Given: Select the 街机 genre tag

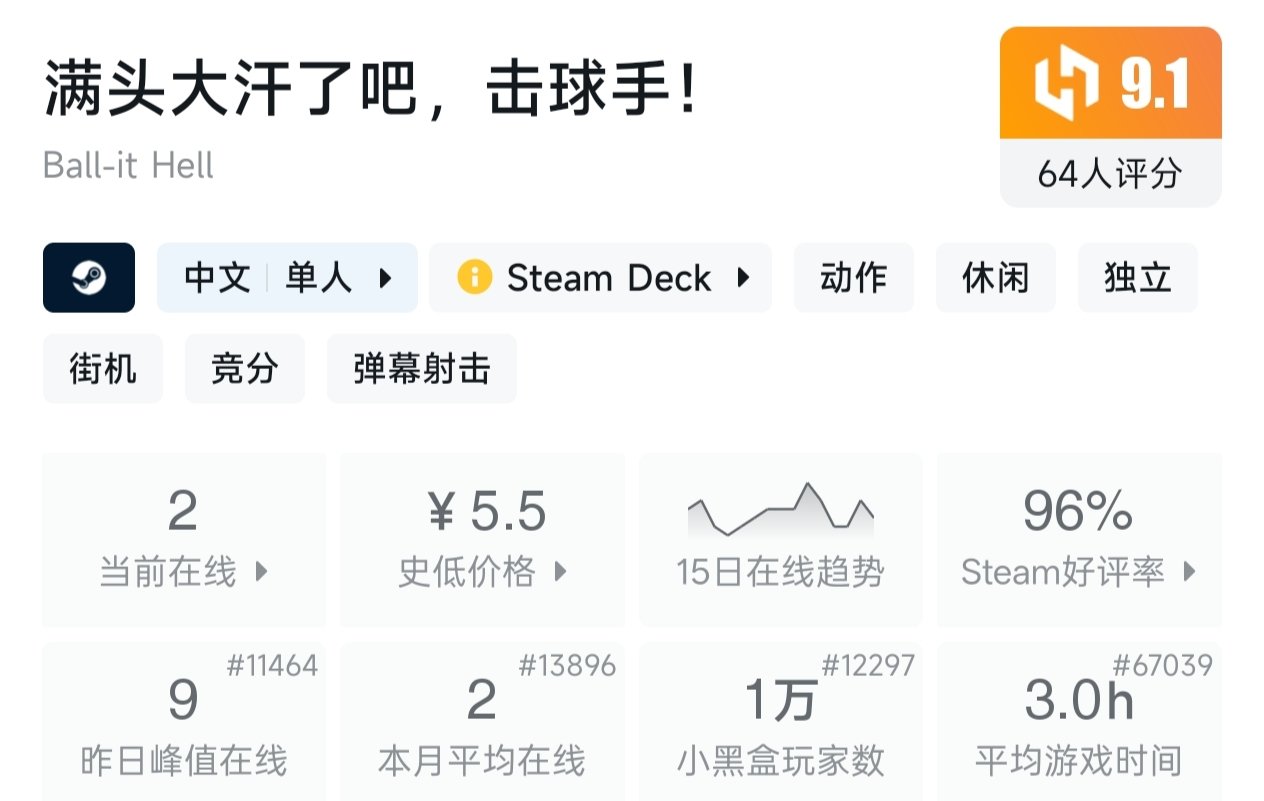Looking at the screenshot, I should [x=102, y=369].
